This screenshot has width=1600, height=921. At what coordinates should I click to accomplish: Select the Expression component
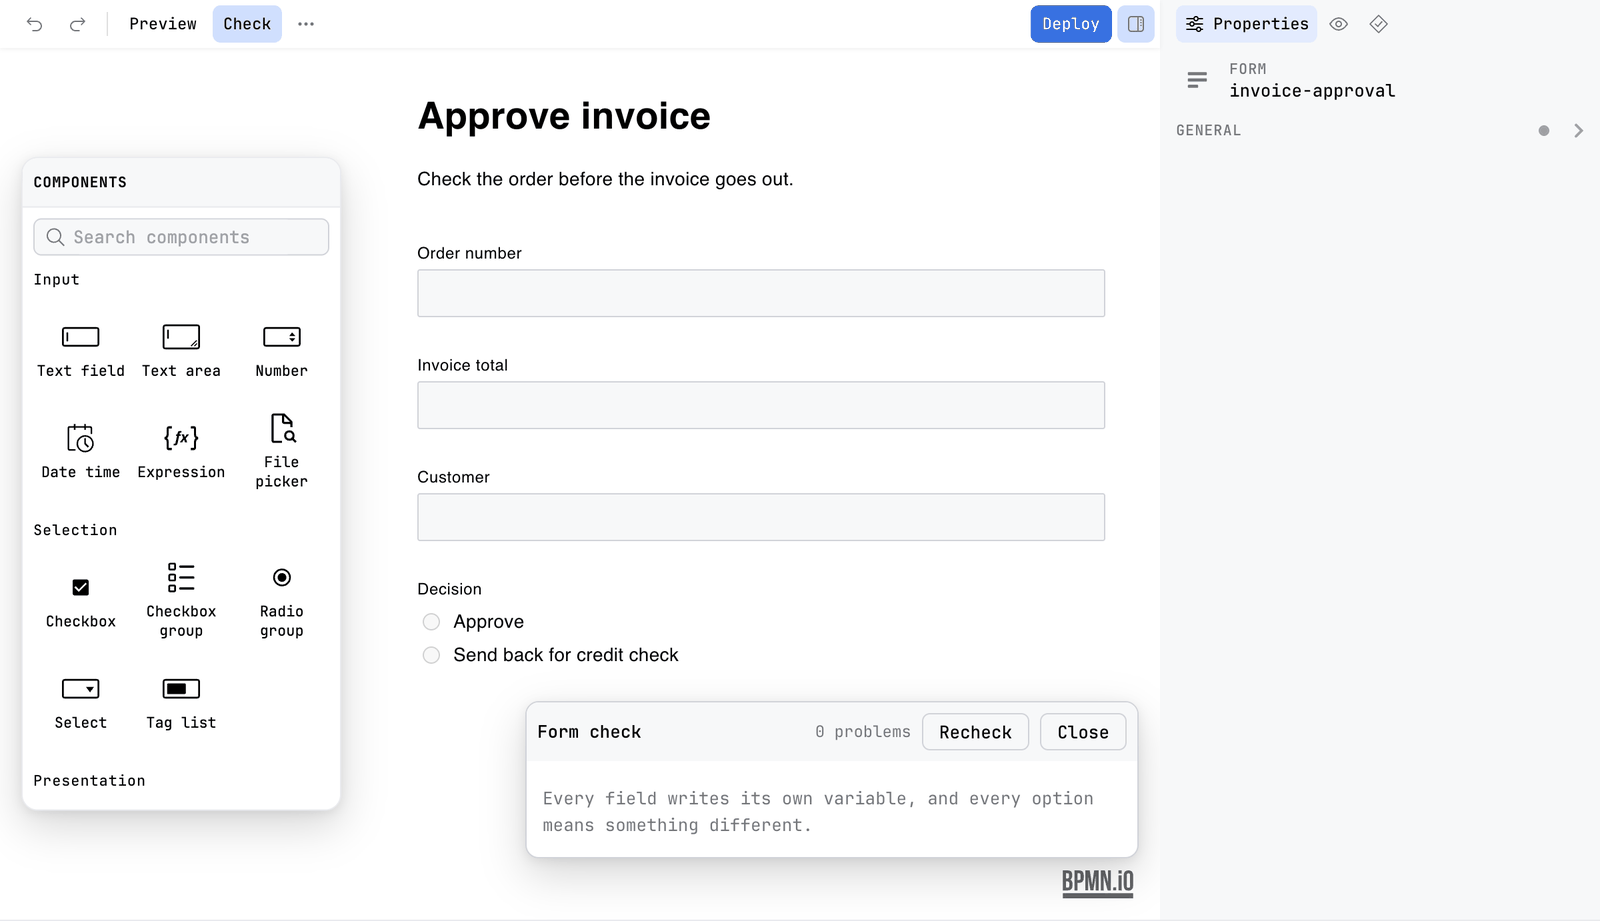181,451
